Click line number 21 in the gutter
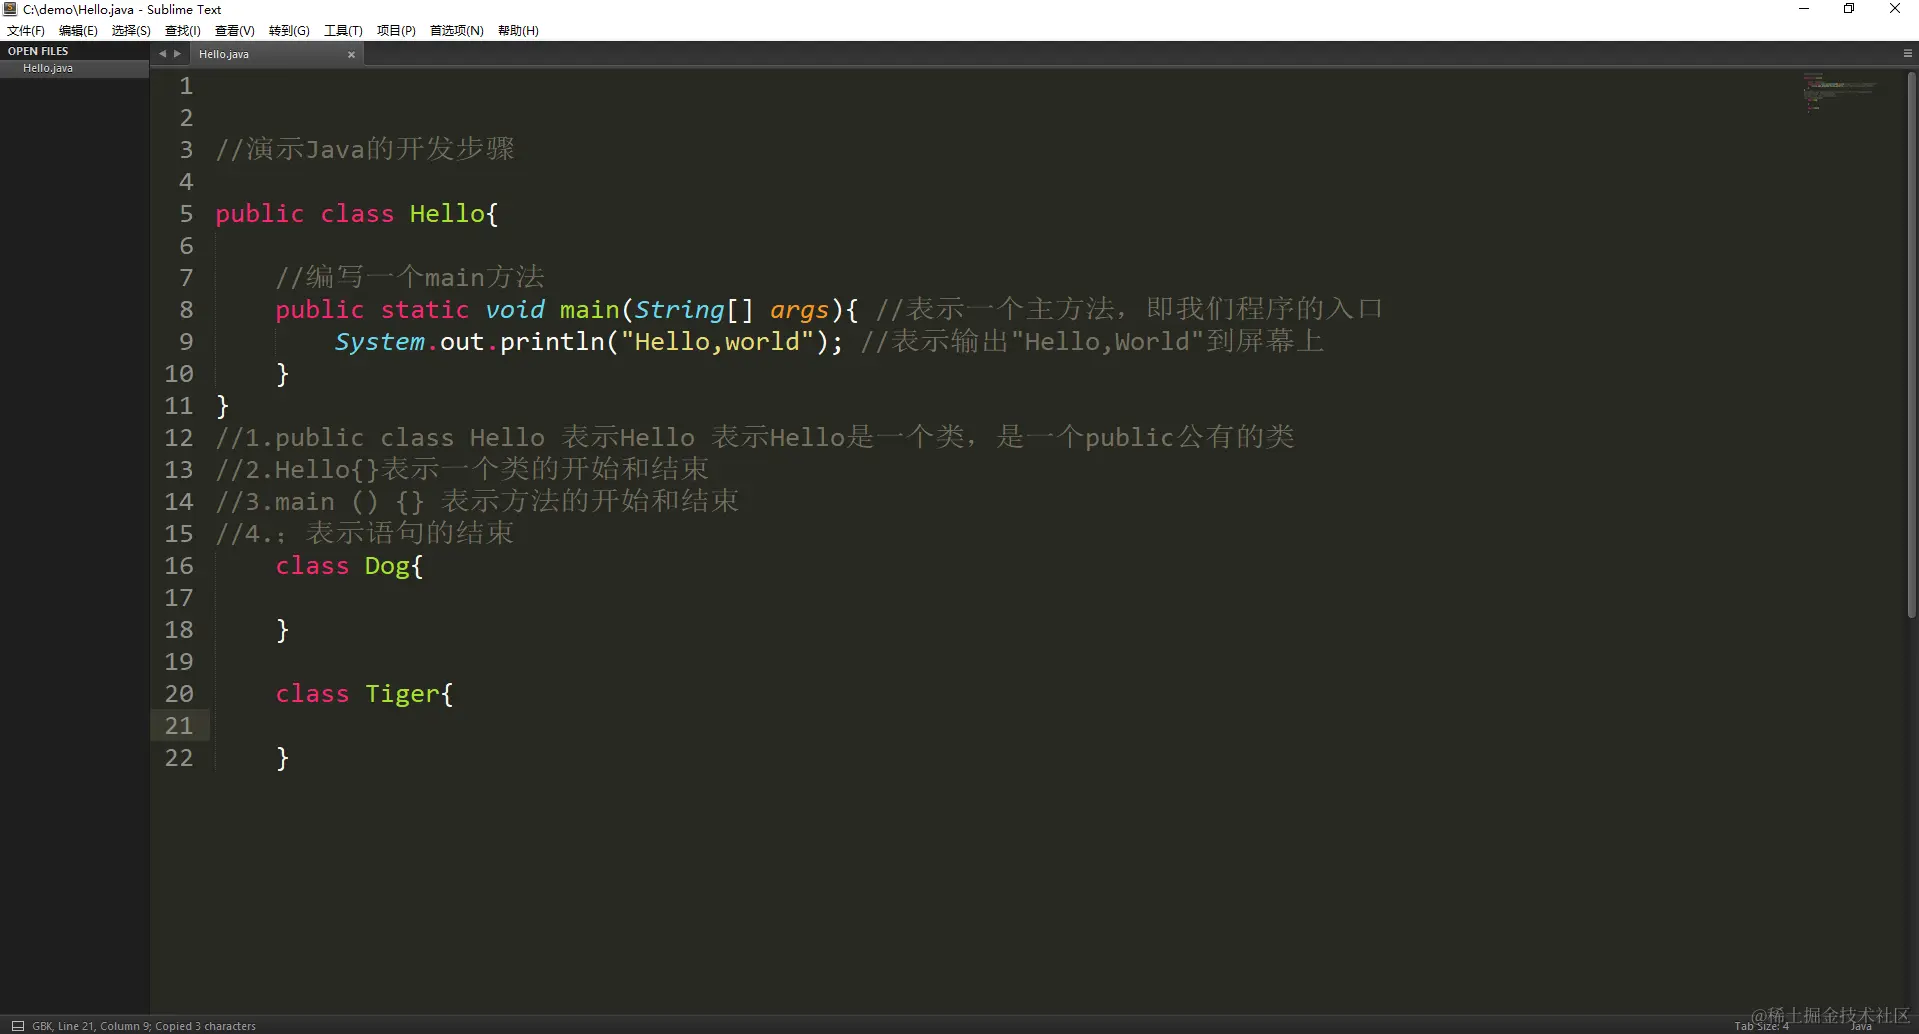Viewport: 1919px width, 1034px height. (x=178, y=725)
